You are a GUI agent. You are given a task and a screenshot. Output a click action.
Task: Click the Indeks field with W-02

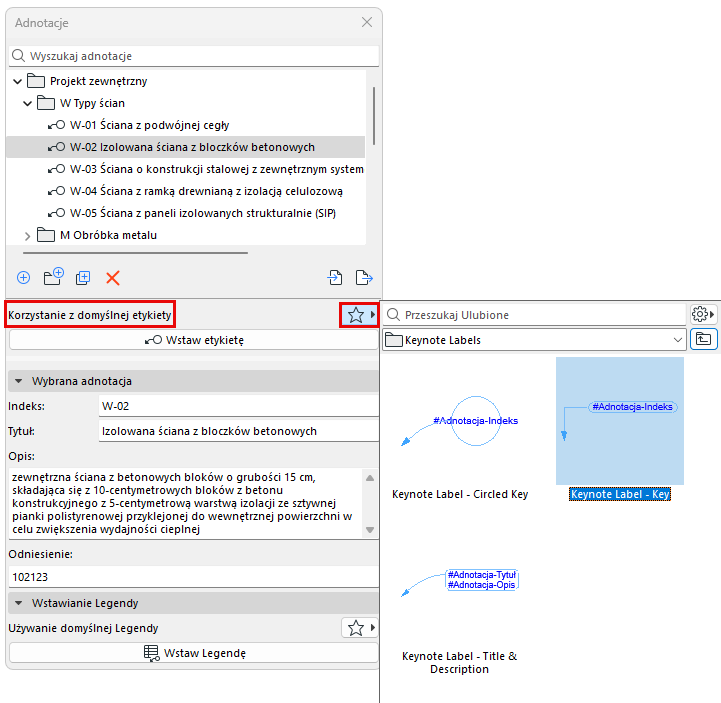pyautogui.click(x=239, y=406)
